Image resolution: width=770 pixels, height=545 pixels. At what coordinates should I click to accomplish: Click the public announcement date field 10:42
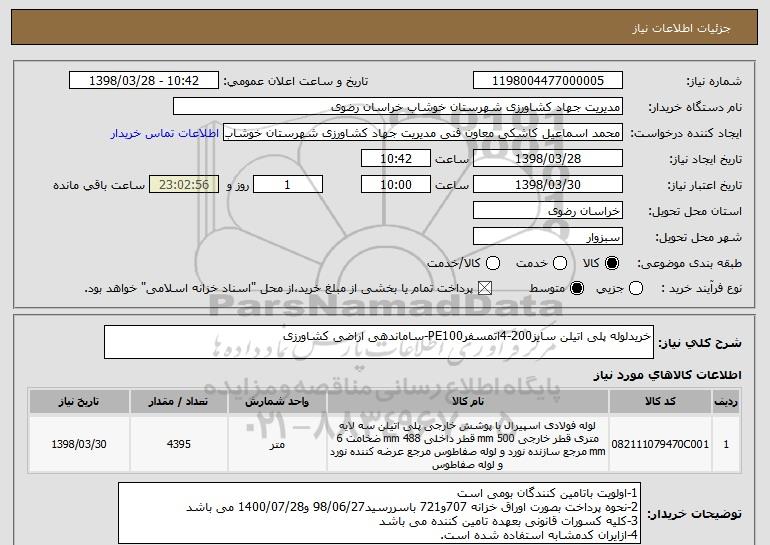coord(144,81)
